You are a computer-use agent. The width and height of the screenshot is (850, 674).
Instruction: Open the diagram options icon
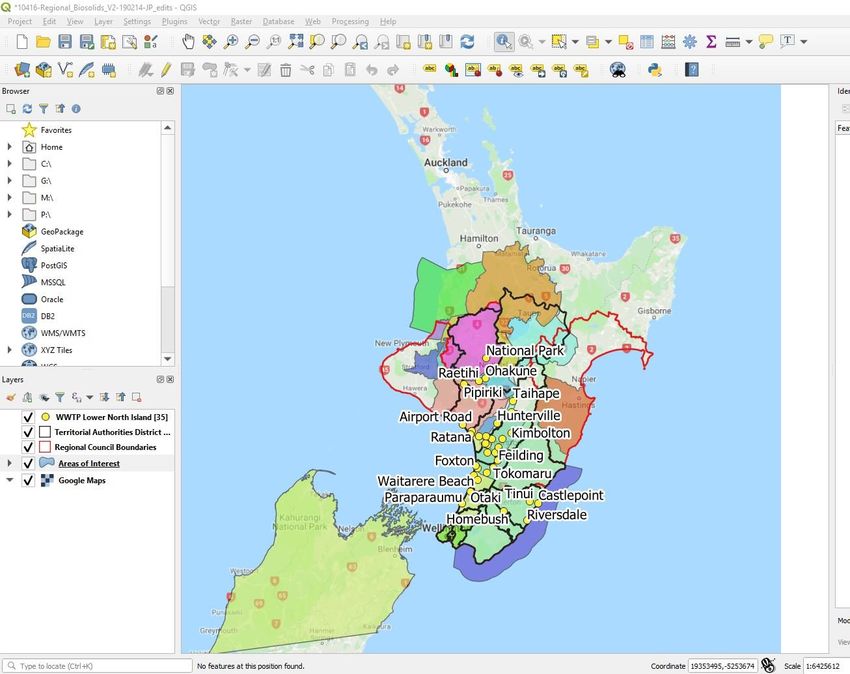pos(451,69)
